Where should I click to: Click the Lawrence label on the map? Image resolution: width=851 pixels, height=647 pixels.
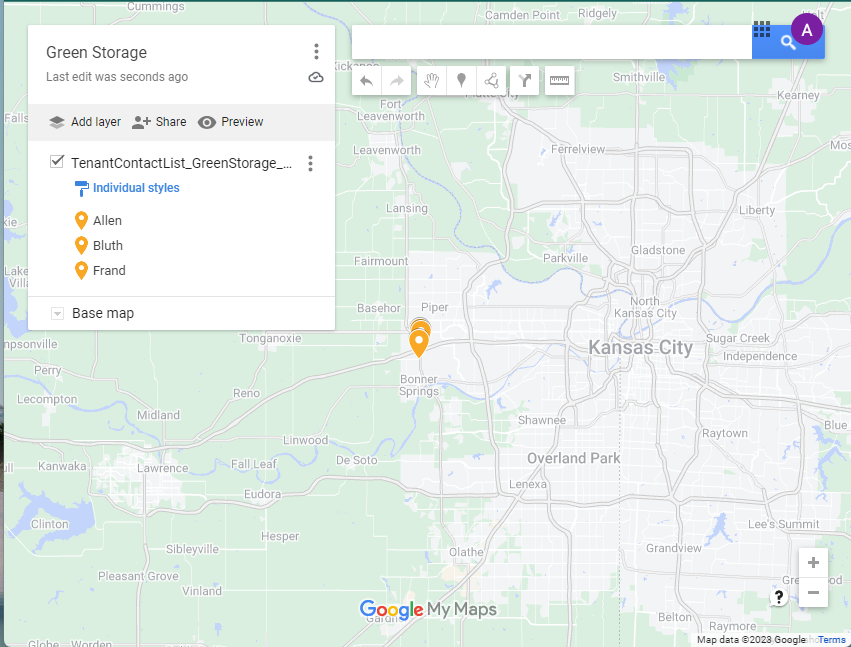coord(162,468)
